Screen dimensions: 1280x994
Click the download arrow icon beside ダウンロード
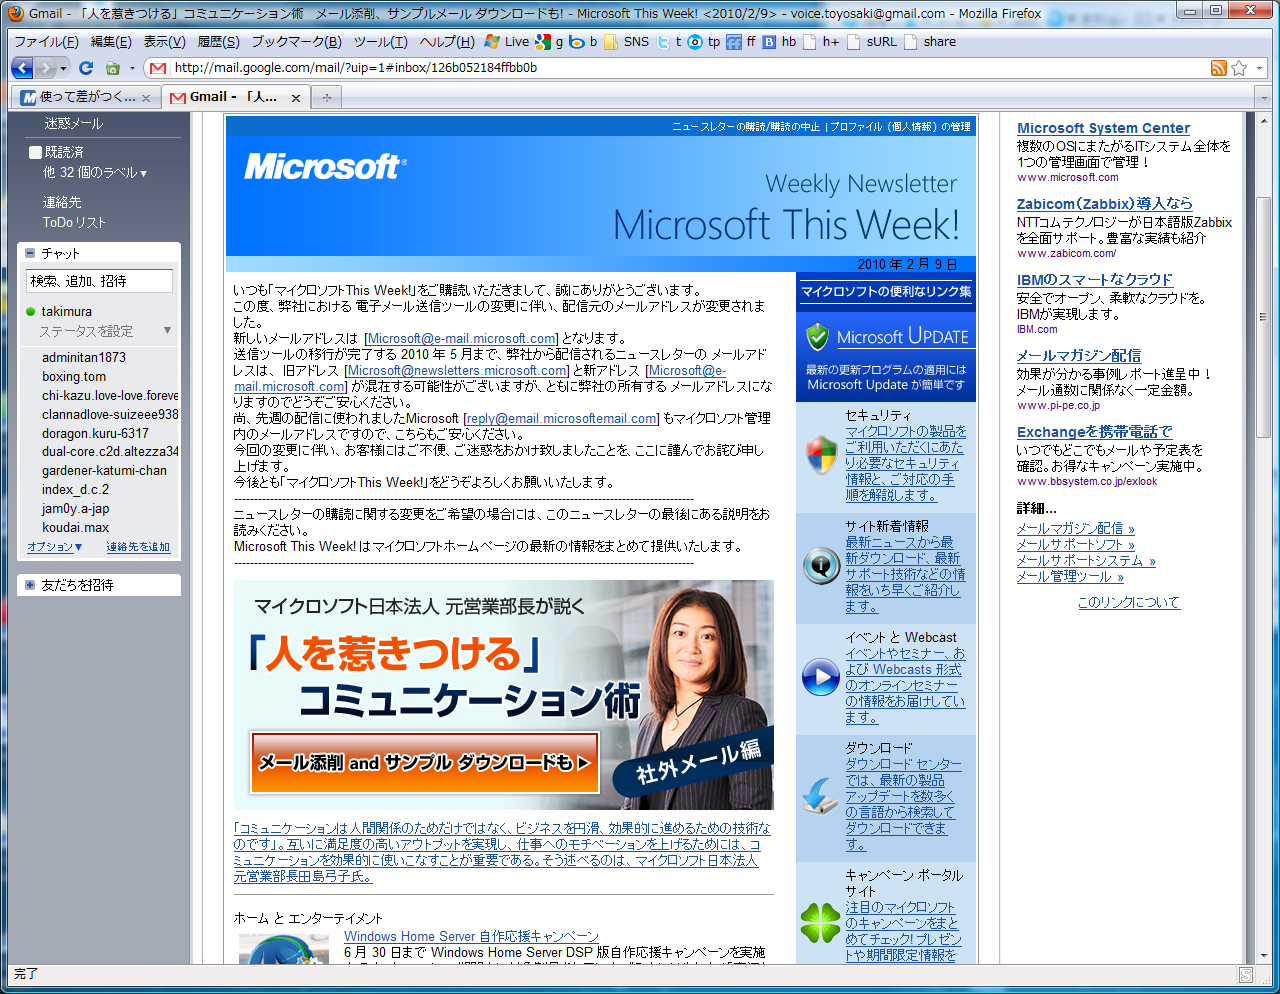(x=821, y=796)
